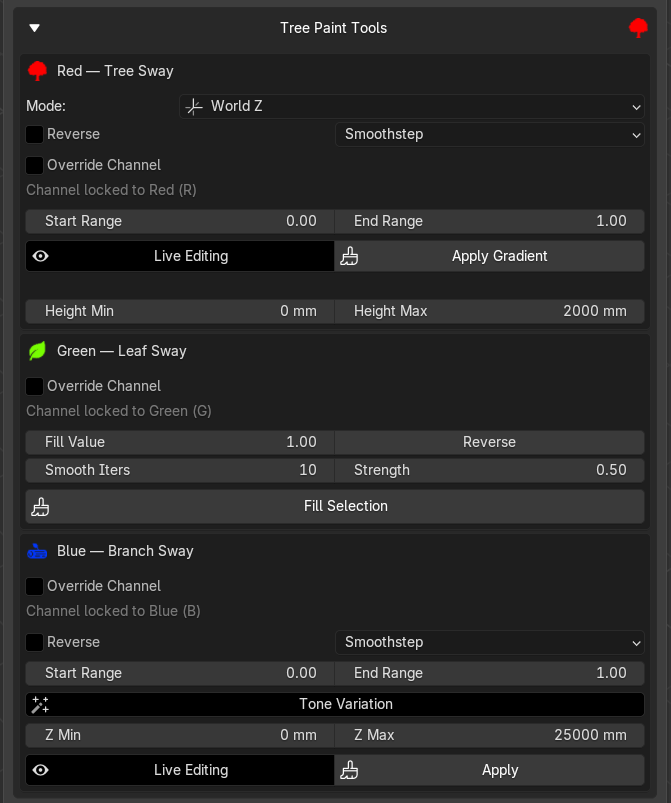
Task: Click the Tone Variation button label
Action: [x=345, y=704]
